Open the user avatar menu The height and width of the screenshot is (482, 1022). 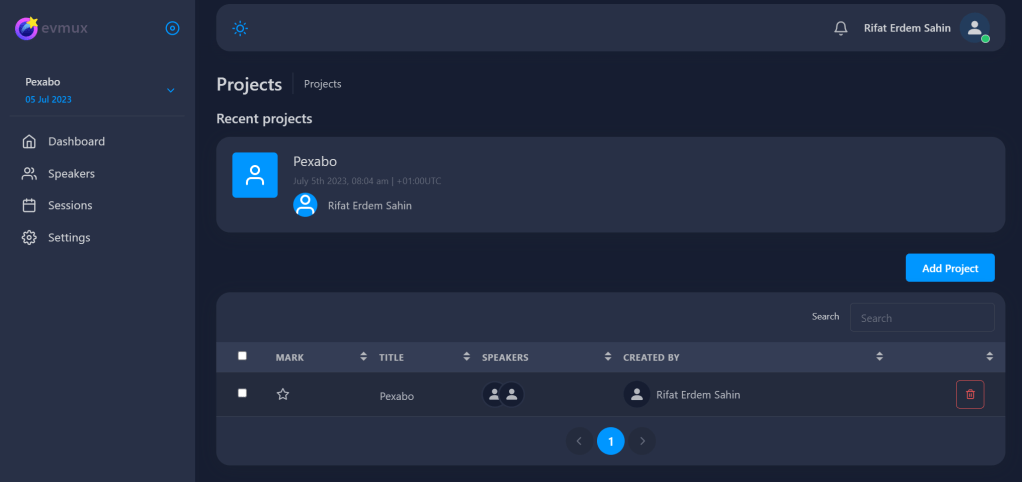974,28
